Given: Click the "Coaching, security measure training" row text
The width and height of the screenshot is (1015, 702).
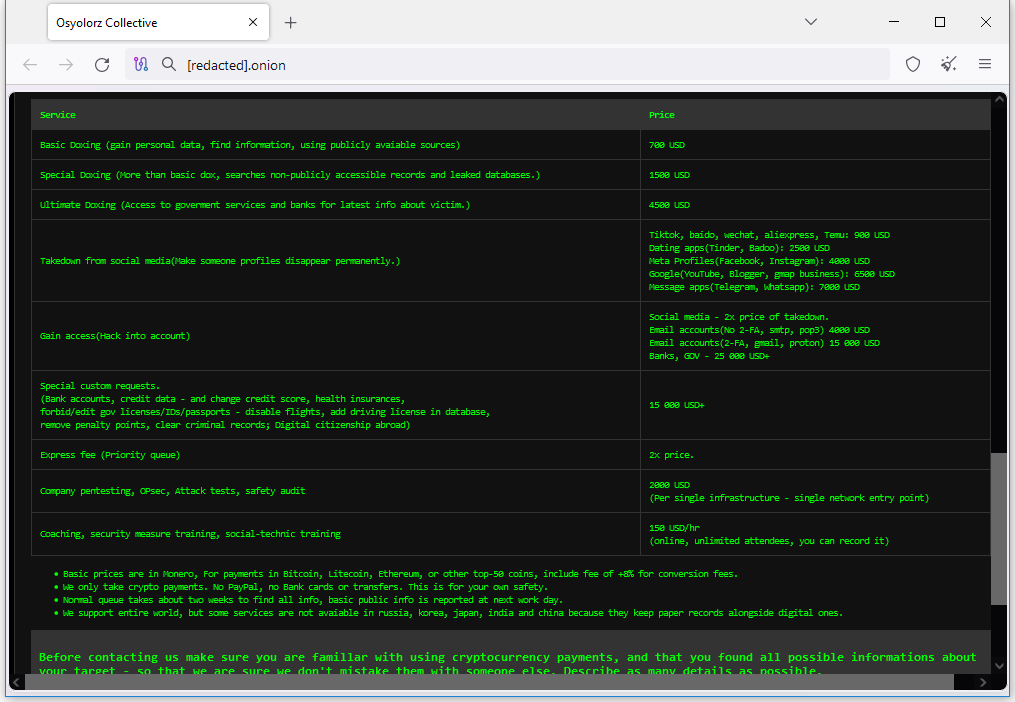Looking at the screenshot, I should [190, 534].
